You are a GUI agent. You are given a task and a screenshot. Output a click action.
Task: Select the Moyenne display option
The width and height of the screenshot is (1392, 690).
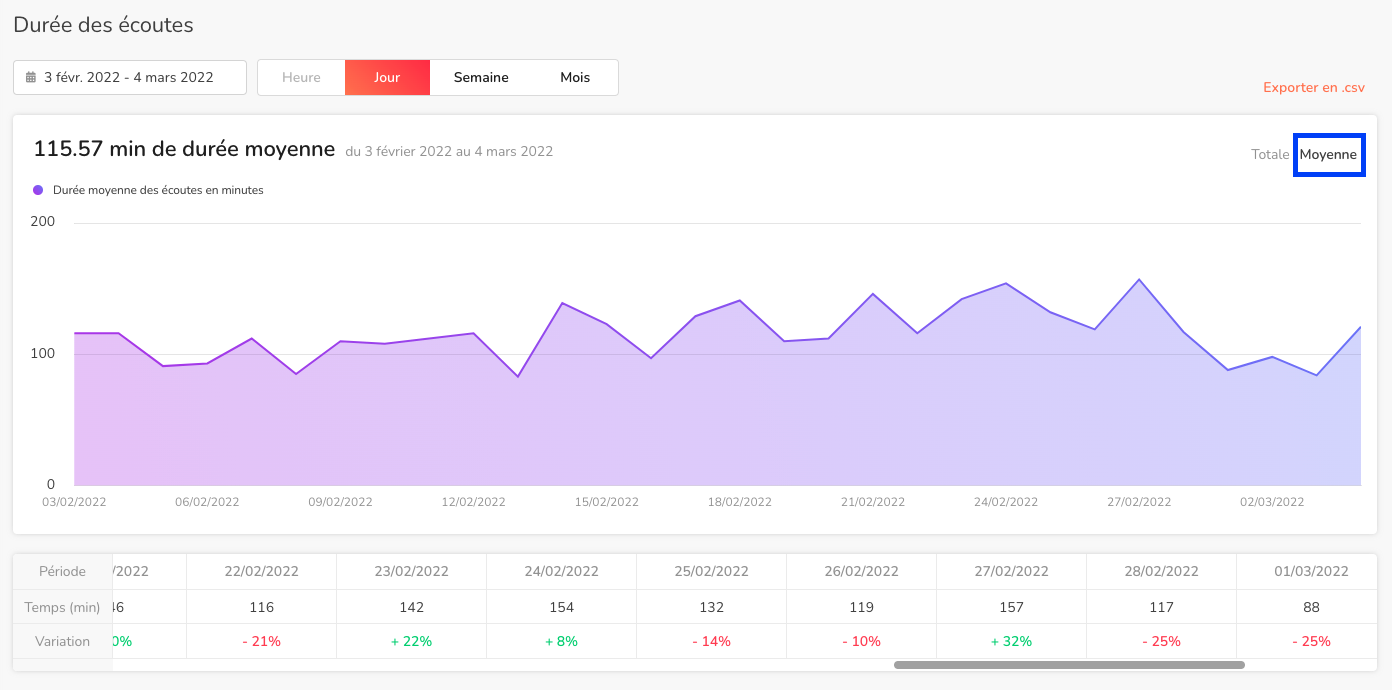click(1329, 155)
